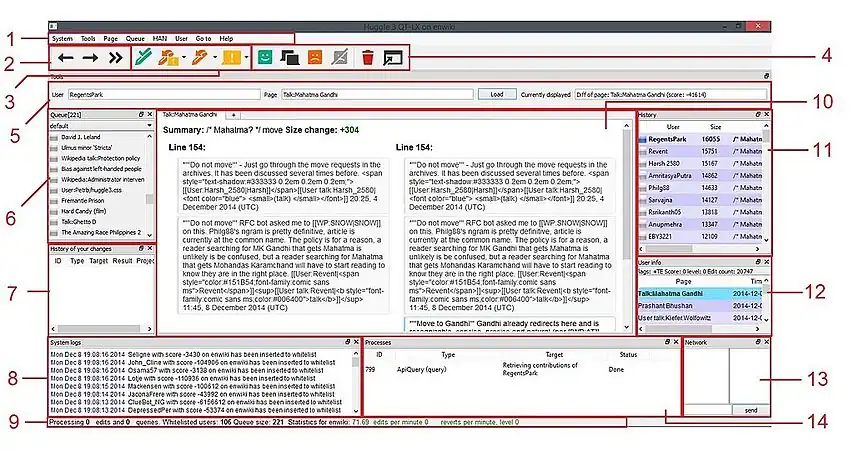The width and height of the screenshot is (854, 451).
Task: Open the revert icon dropdown arrow
Action: [x=215, y=57]
